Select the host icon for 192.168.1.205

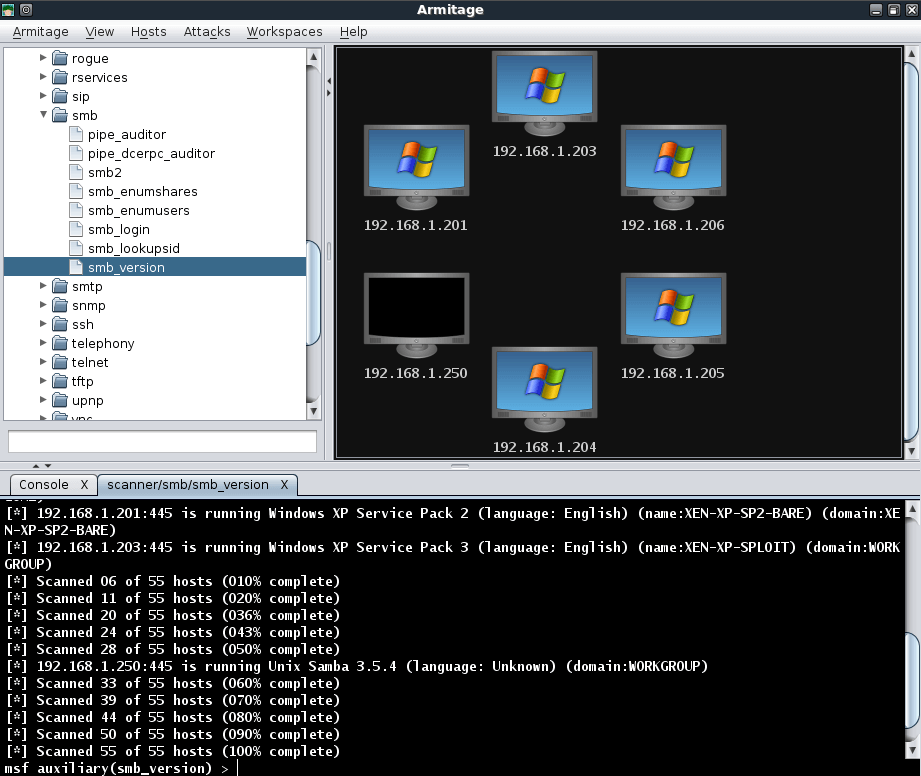[673, 312]
